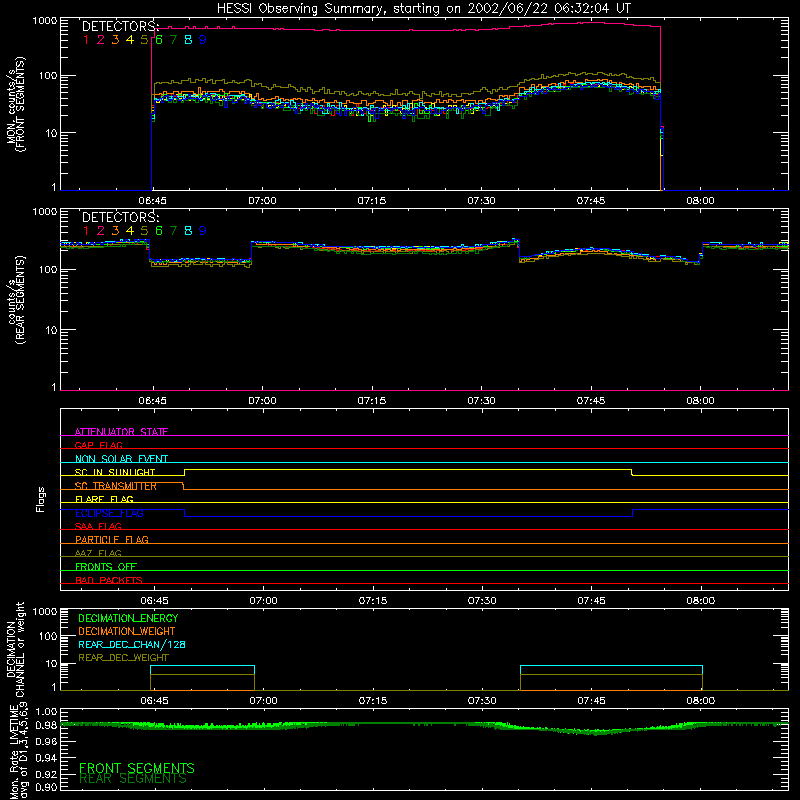Click the 0.90 livetime axis value
800x800 pixels.
tap(46, 787)
